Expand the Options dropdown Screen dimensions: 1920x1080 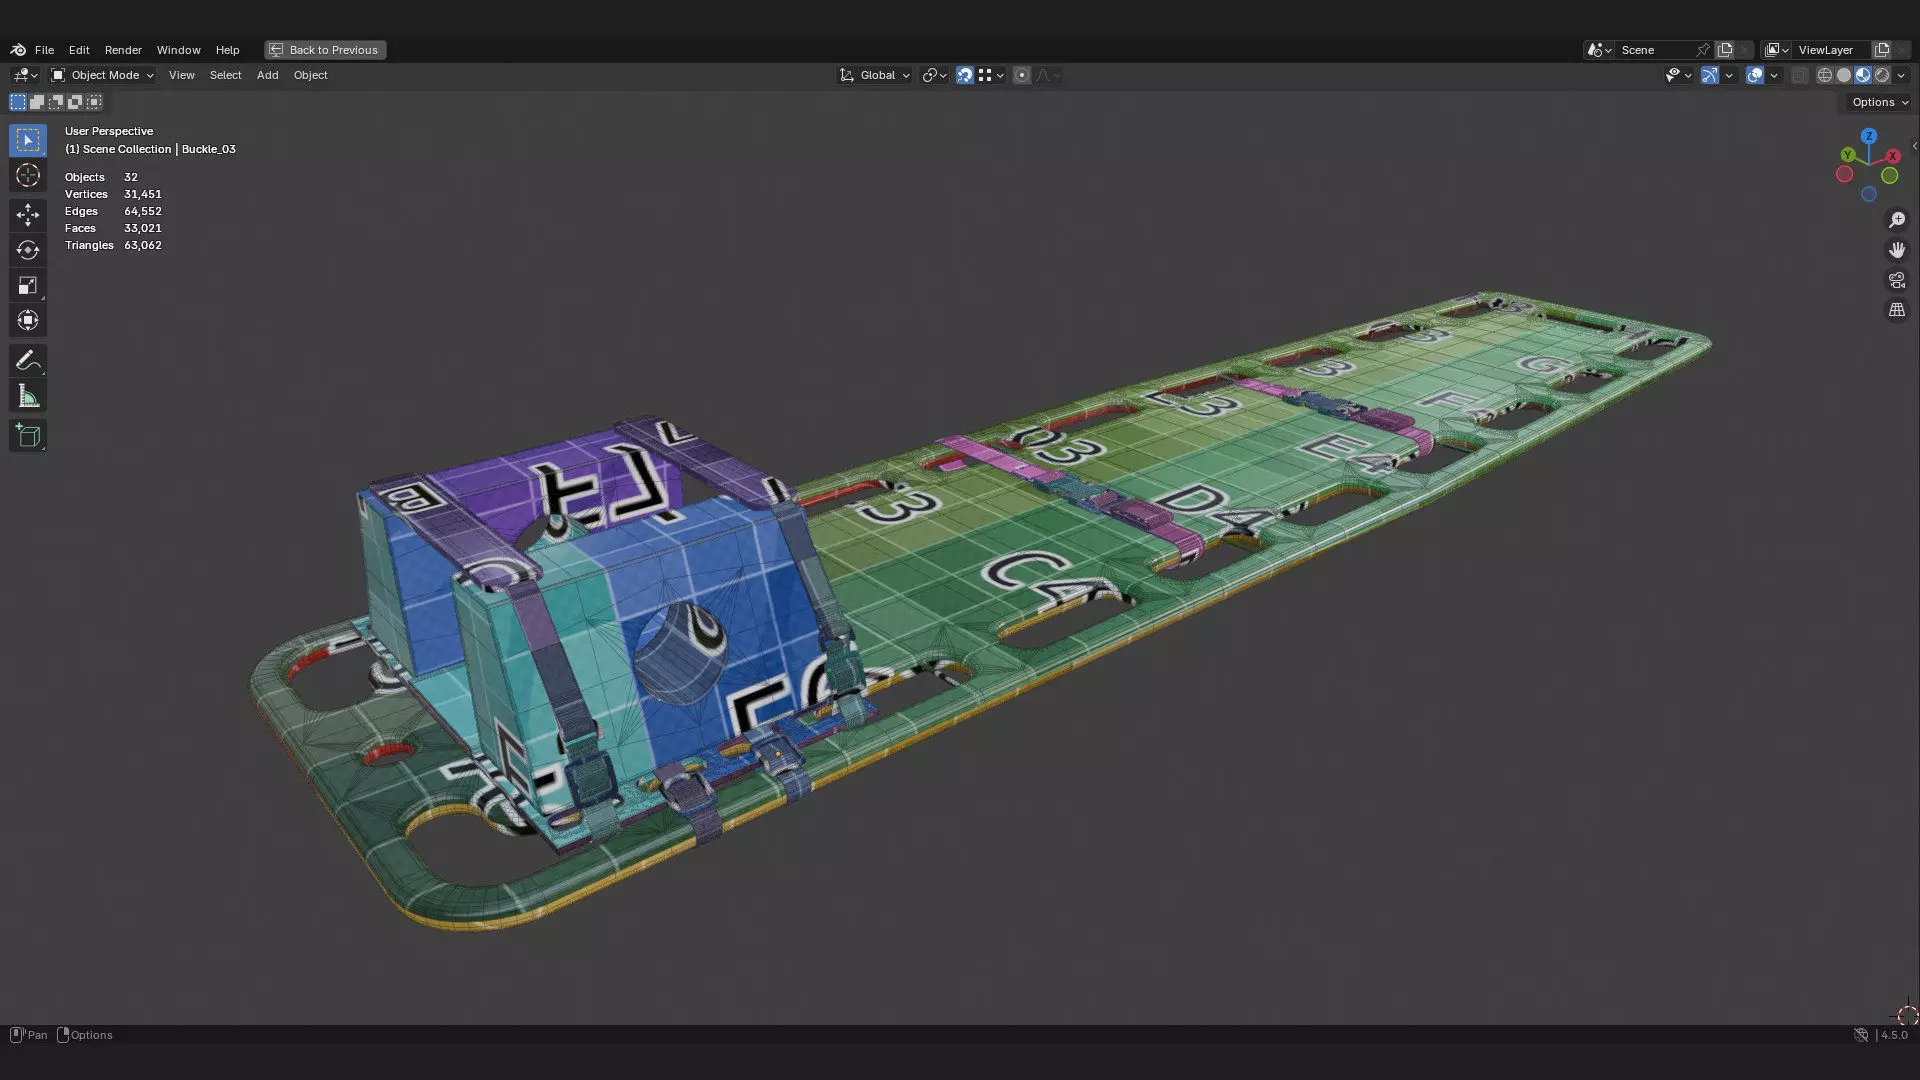(x=1878, y=102)
